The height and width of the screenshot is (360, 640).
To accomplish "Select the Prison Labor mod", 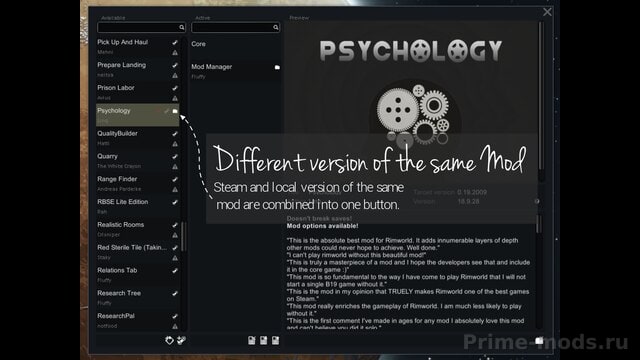I will (x=138, y=93).
